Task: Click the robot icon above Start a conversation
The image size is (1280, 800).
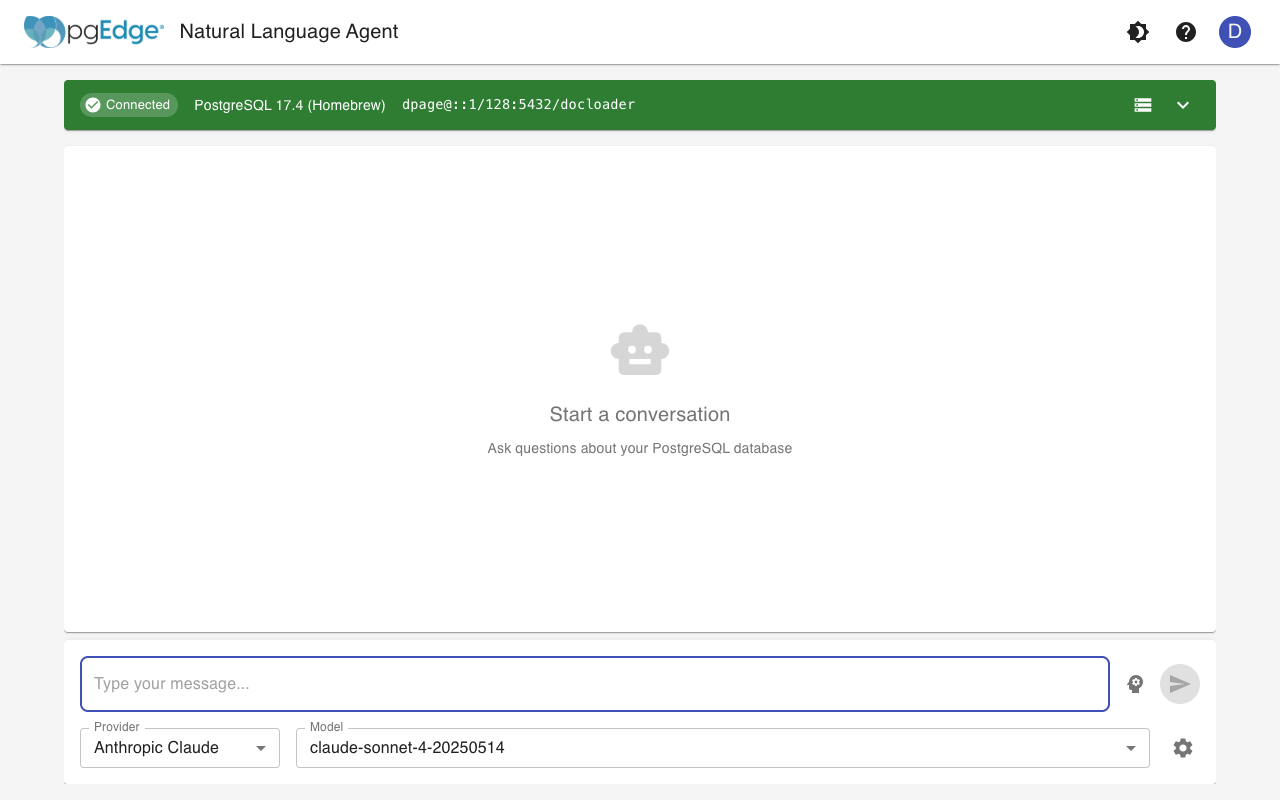Action: tap(639, 349)
